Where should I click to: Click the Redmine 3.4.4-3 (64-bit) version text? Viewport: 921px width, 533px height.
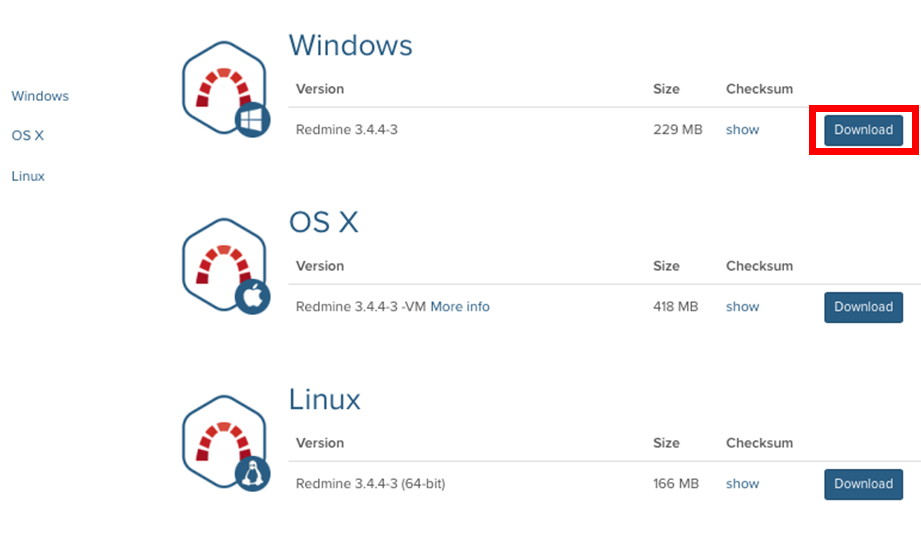pos(370,484)
